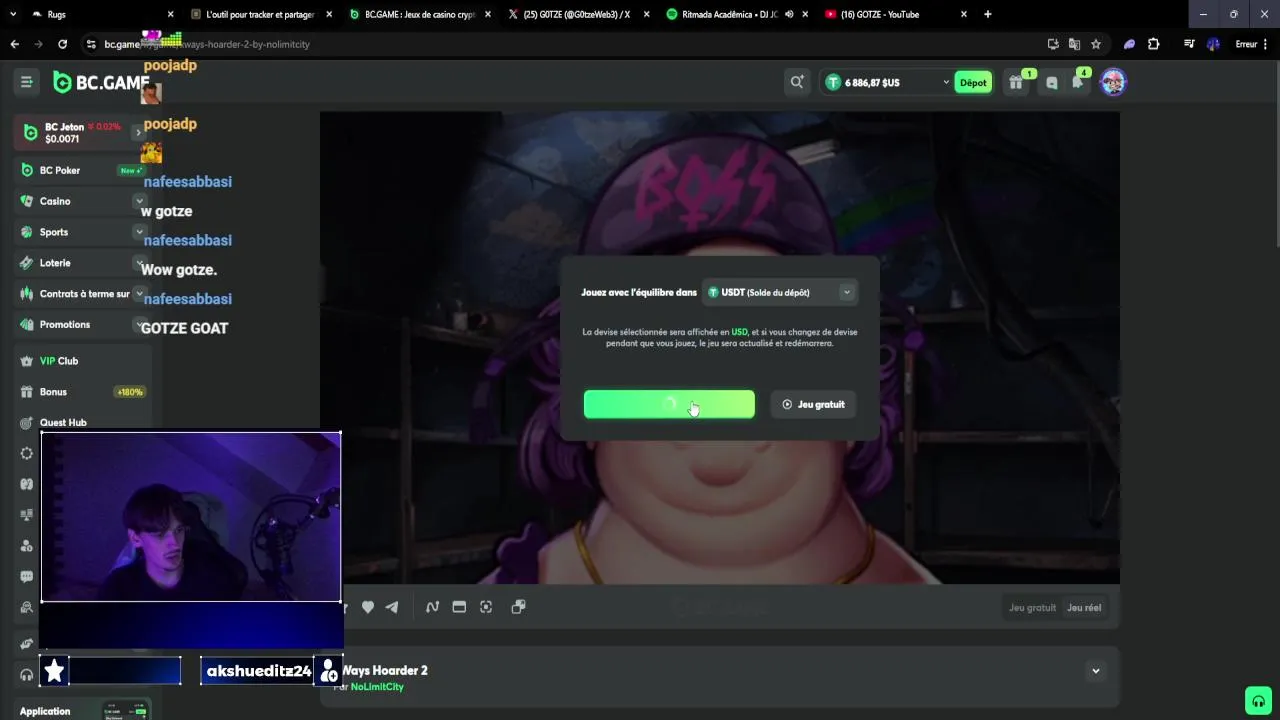The width and height of the screenshot is (1280, 720).
Task: Open the NoLimitCity provider link
Action: coord(377,687)
